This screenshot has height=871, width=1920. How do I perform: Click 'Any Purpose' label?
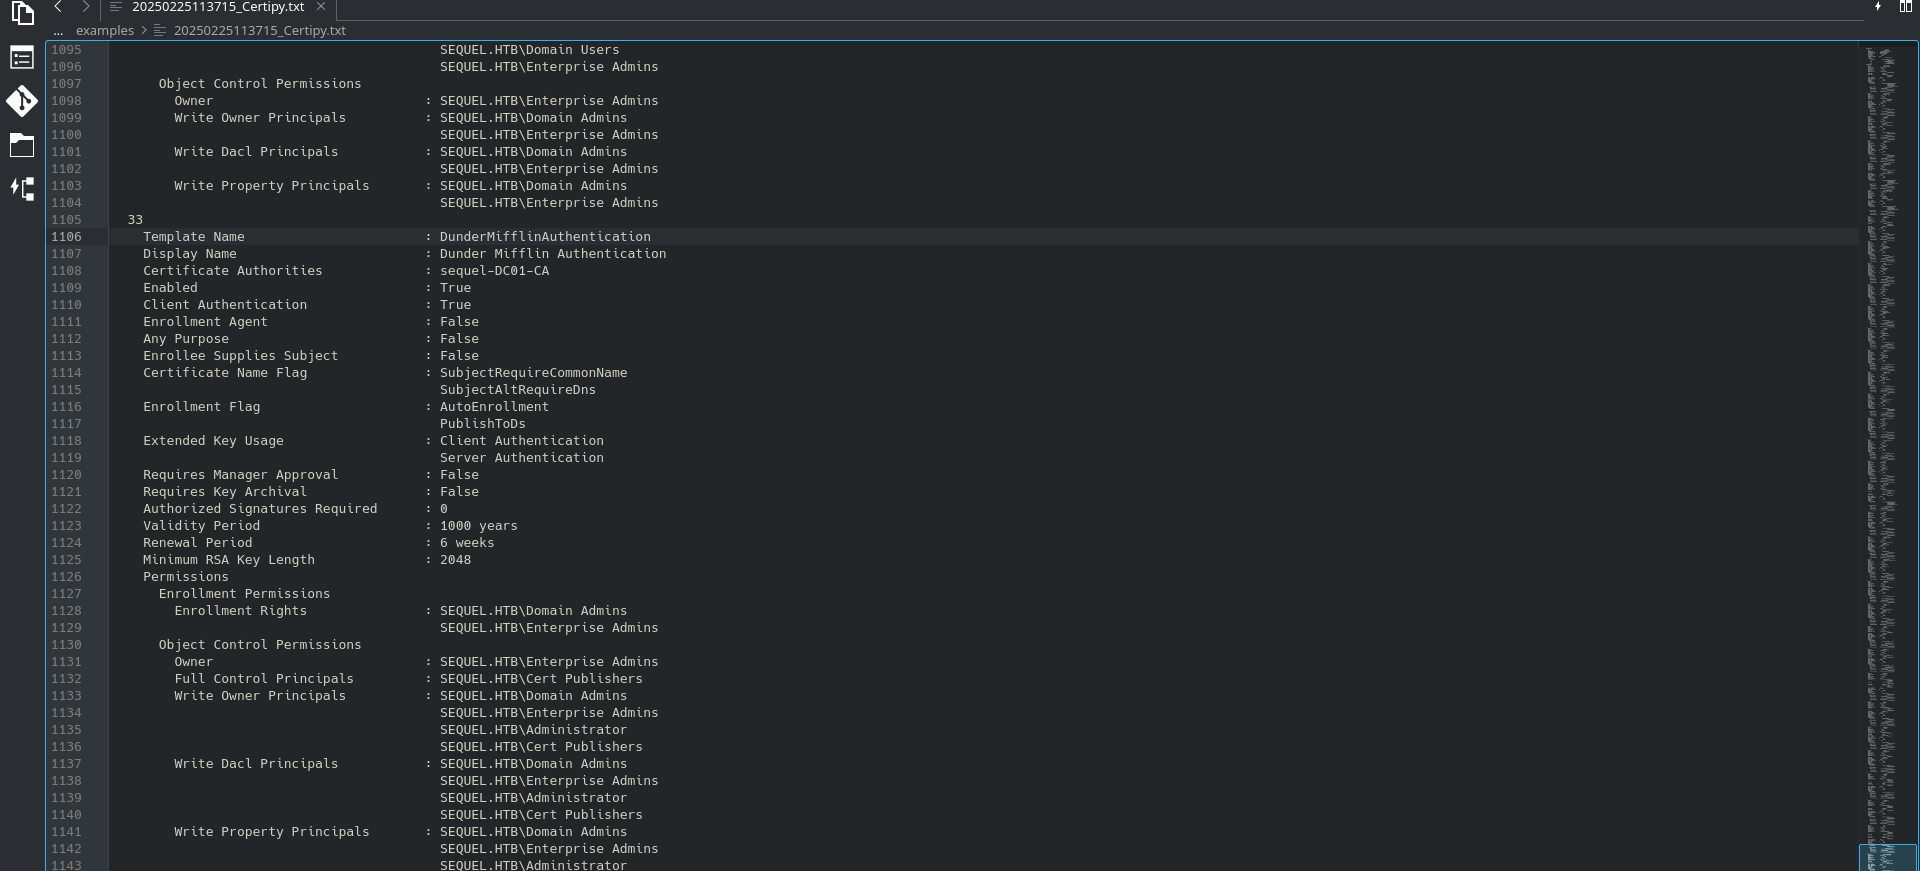click(186, 339)
